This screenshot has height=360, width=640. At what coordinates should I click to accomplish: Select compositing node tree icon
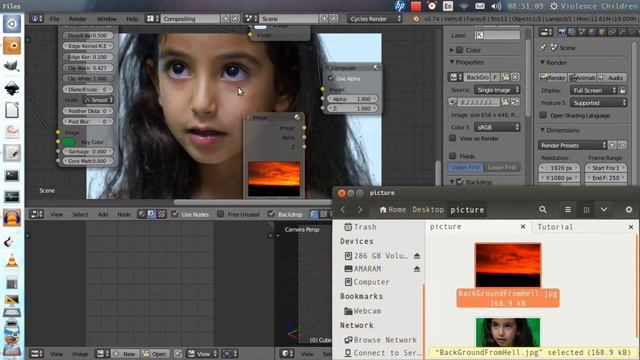click(151, 214)
